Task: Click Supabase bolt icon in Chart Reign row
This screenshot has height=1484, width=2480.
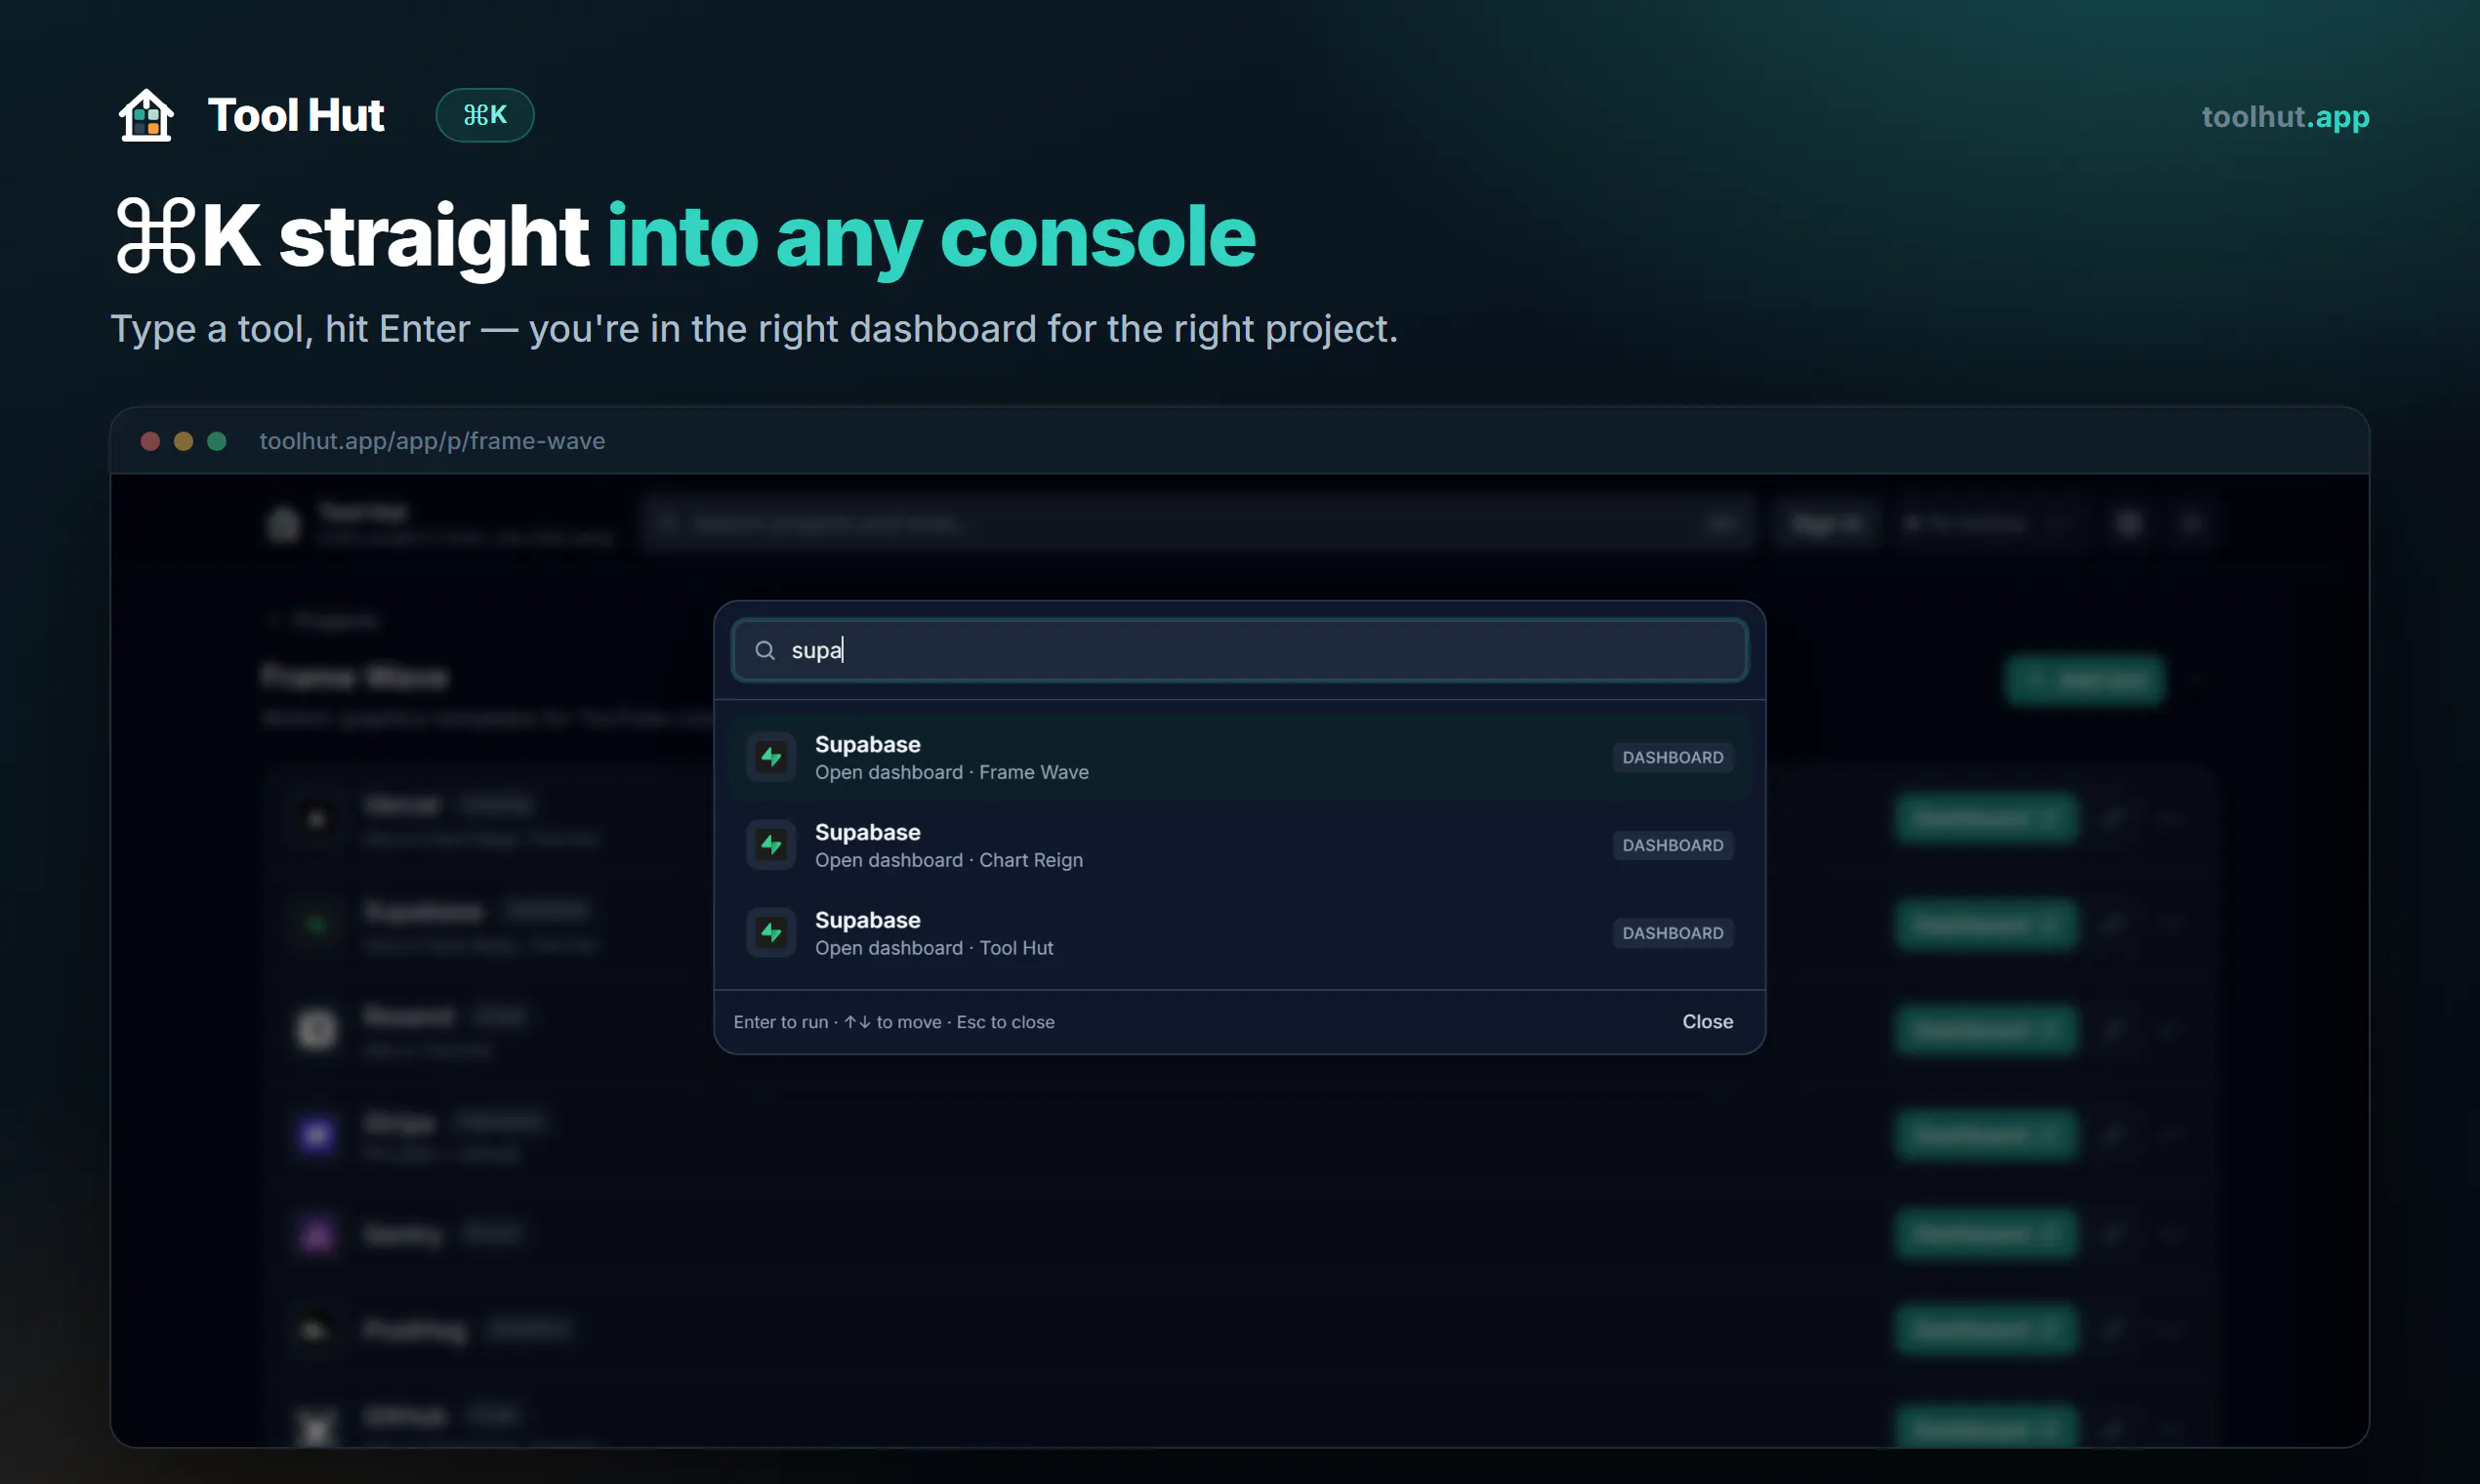Action: [771, 845]
